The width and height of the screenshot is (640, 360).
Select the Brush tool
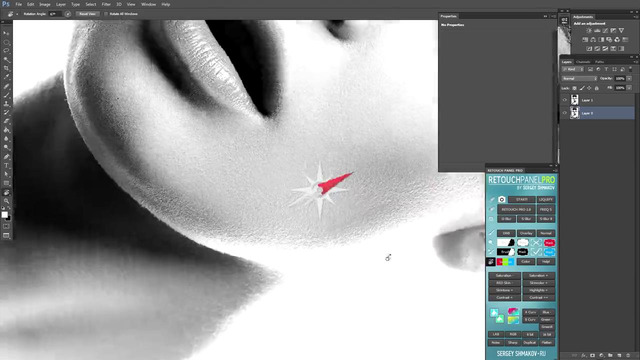click(x=6, y=95)
